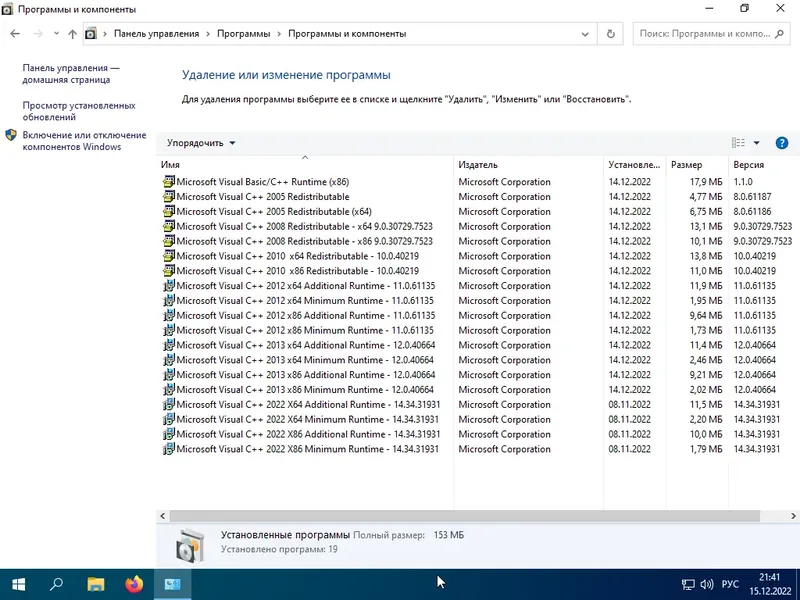This screenshot has height=600, width=800.
Task: Click the volume icon in the system tray
Action: pos(706,584)
